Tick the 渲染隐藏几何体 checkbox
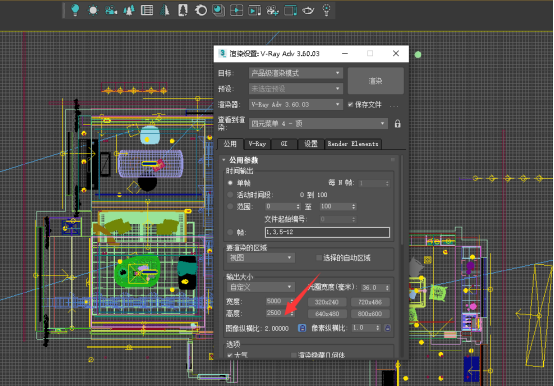The width and height of the screenshot is (554, 386). [294, 355]
